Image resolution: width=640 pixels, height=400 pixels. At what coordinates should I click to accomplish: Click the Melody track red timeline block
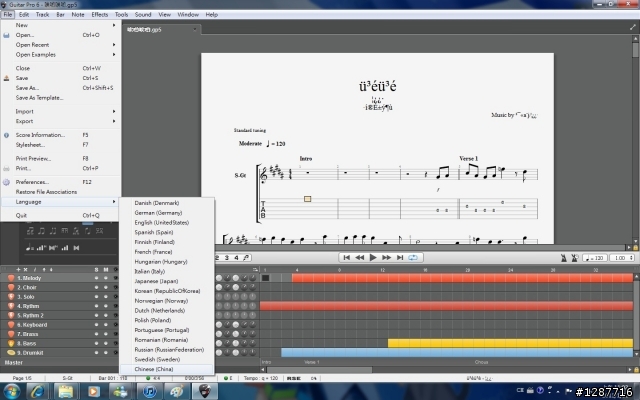coord(462,278)
